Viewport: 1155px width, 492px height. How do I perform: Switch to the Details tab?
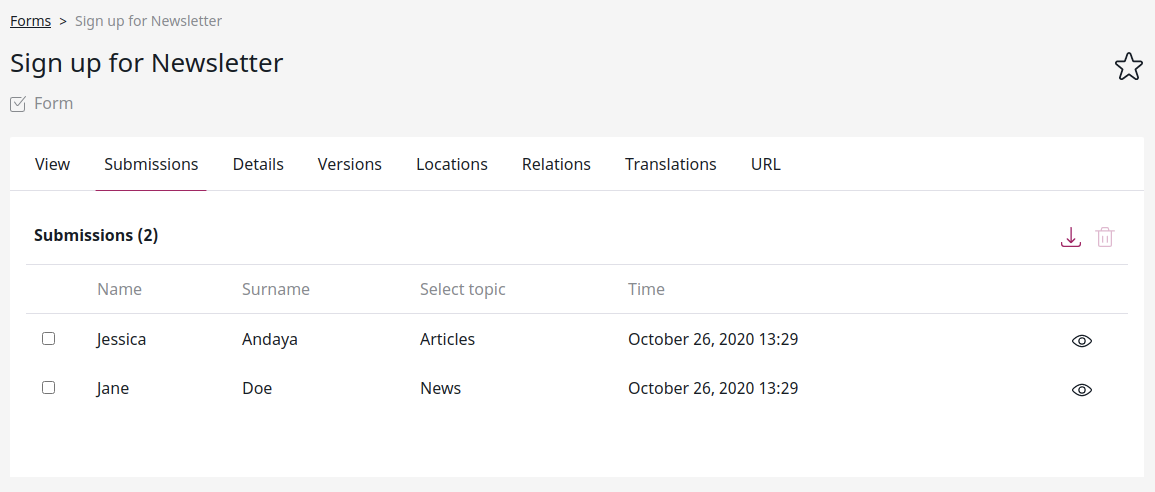258,164
